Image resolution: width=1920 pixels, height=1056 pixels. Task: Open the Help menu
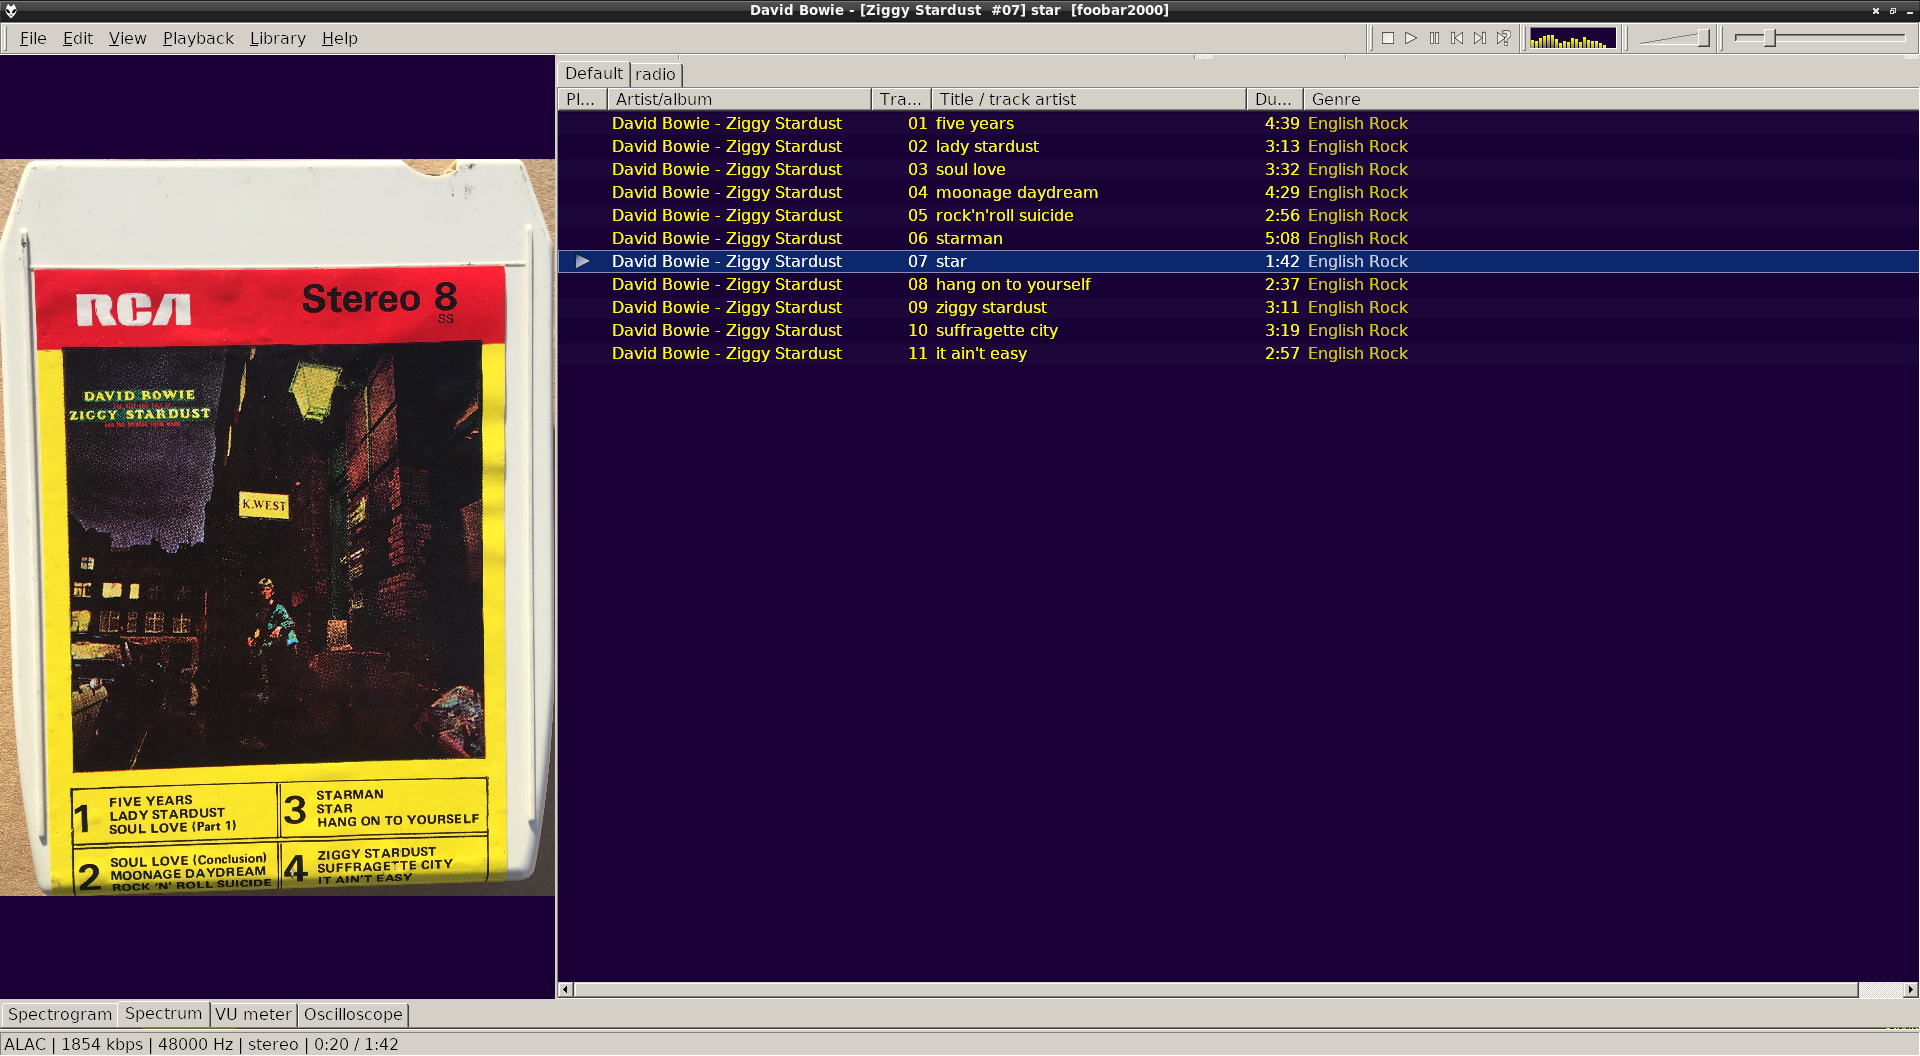tap(339, 38)
